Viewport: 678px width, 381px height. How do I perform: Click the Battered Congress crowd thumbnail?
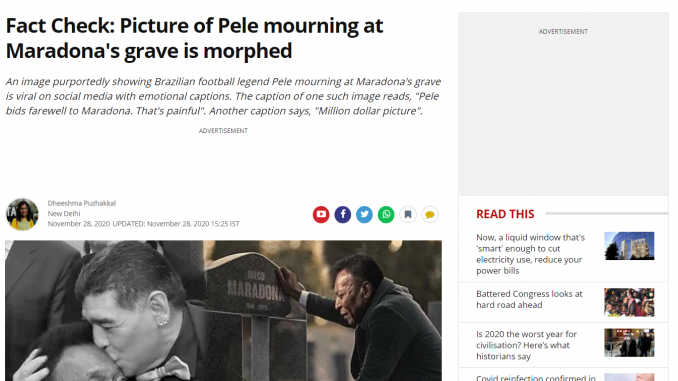coord(629,302)
